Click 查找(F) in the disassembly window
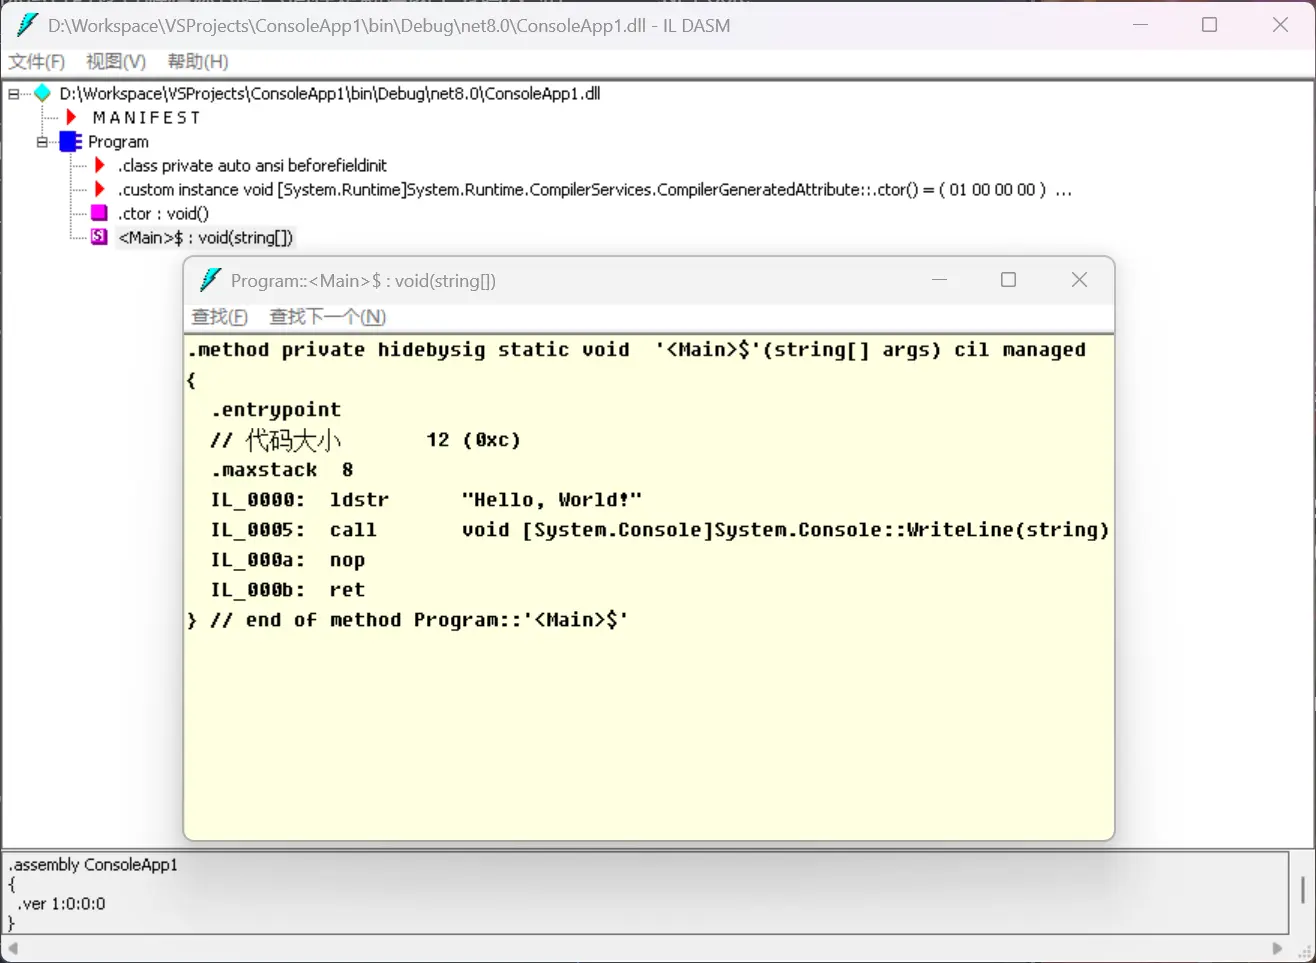 click(219, 317)
